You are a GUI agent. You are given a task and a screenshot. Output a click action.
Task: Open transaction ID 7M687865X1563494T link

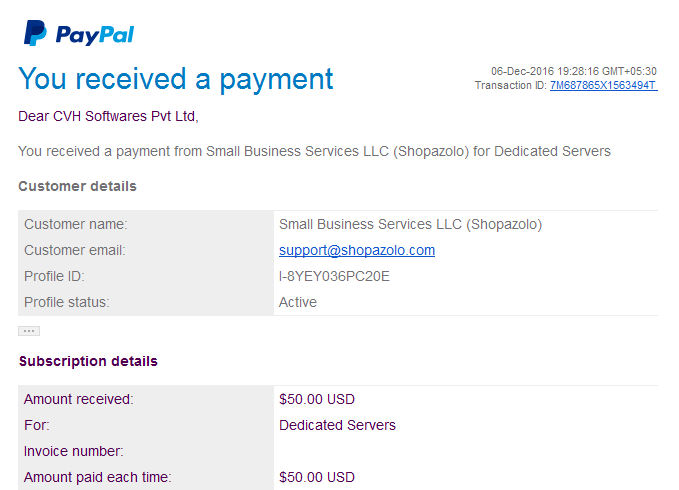(x=604, y=85)
